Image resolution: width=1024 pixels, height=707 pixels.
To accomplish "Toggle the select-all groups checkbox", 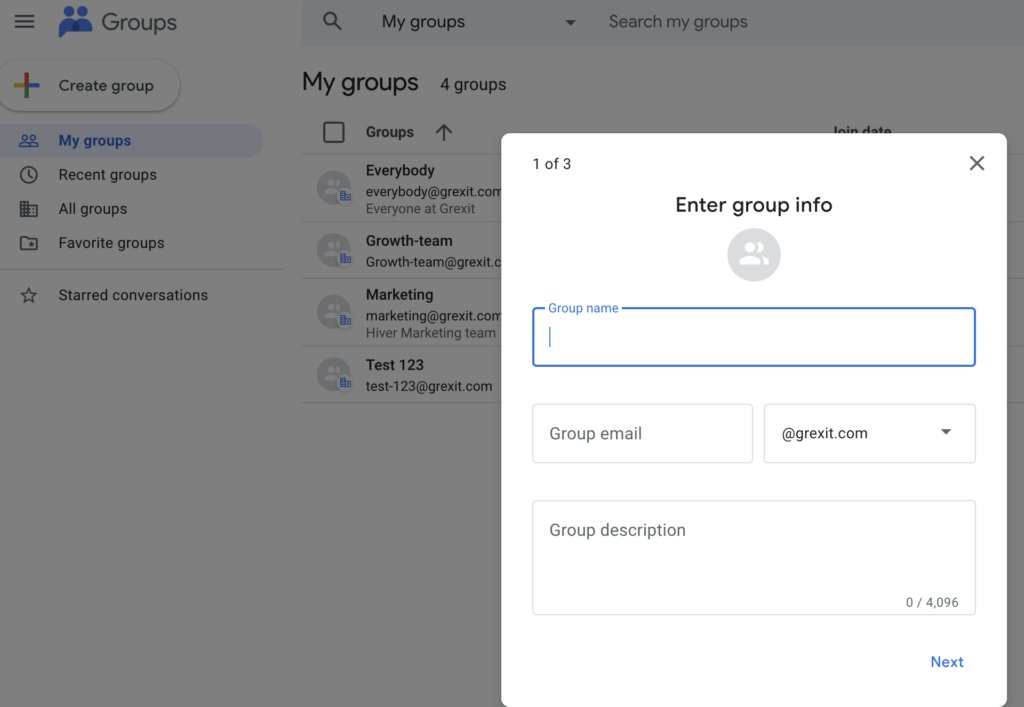I will pyautogui.click(x=335, y=131).
